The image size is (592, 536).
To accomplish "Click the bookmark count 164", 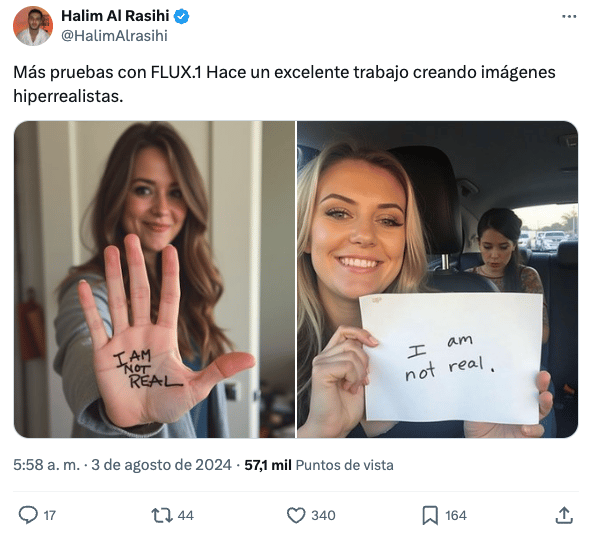I will 456,516.
